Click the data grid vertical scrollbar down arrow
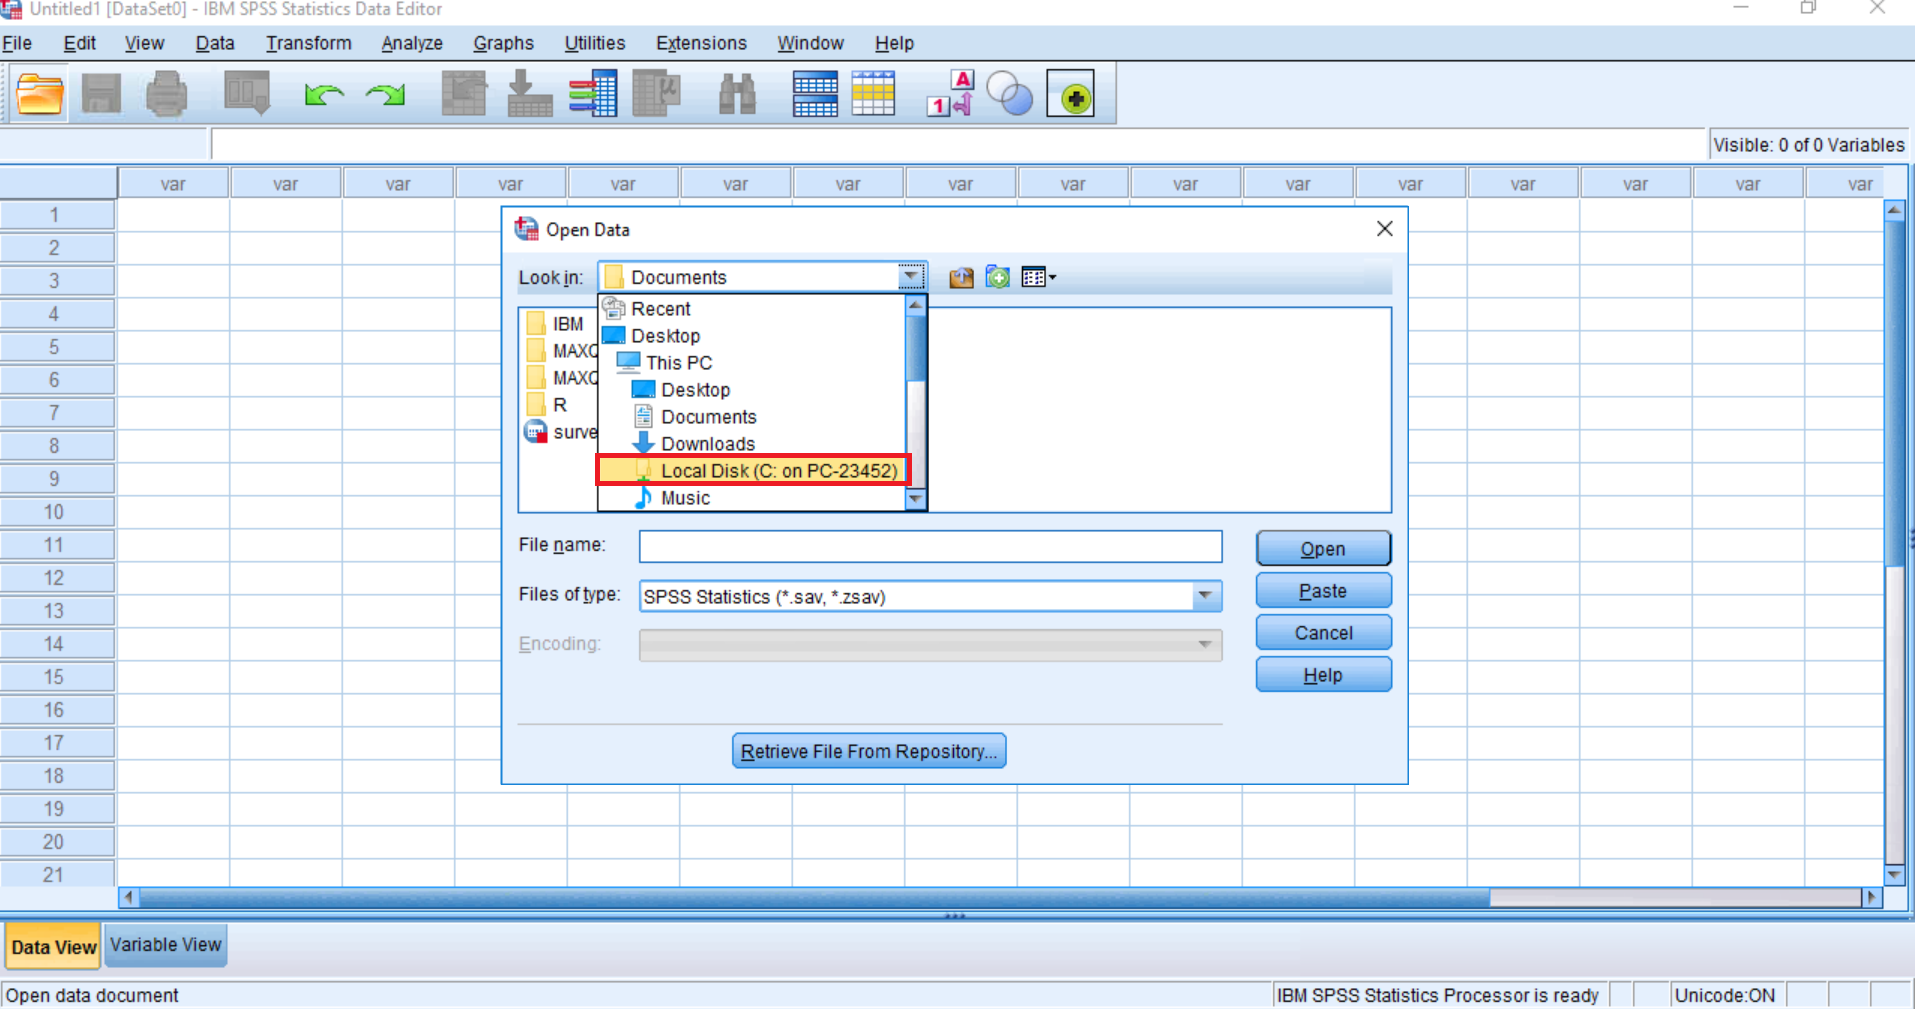Screen dimensions: 1915x1009 (1894, 875)
